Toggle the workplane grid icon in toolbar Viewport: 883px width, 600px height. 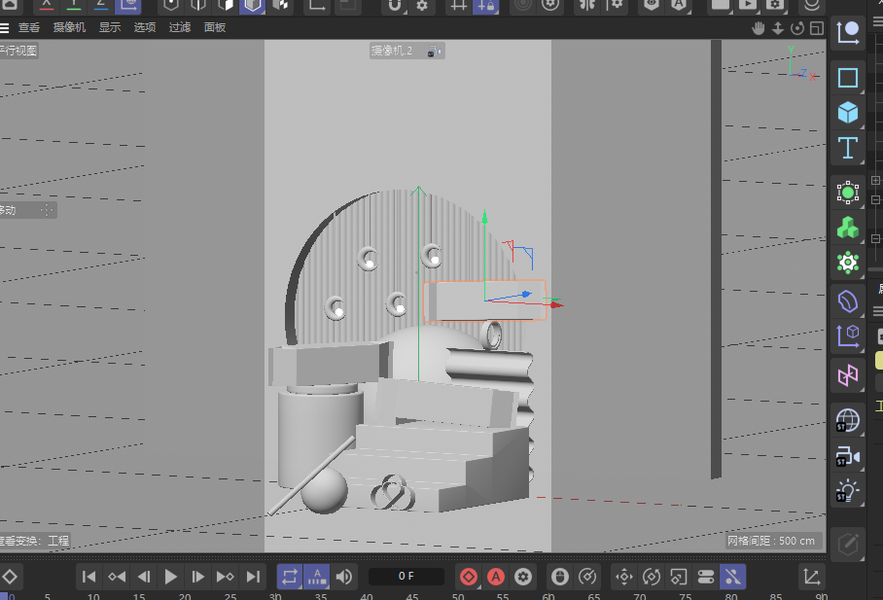click(x=459, y=6)
